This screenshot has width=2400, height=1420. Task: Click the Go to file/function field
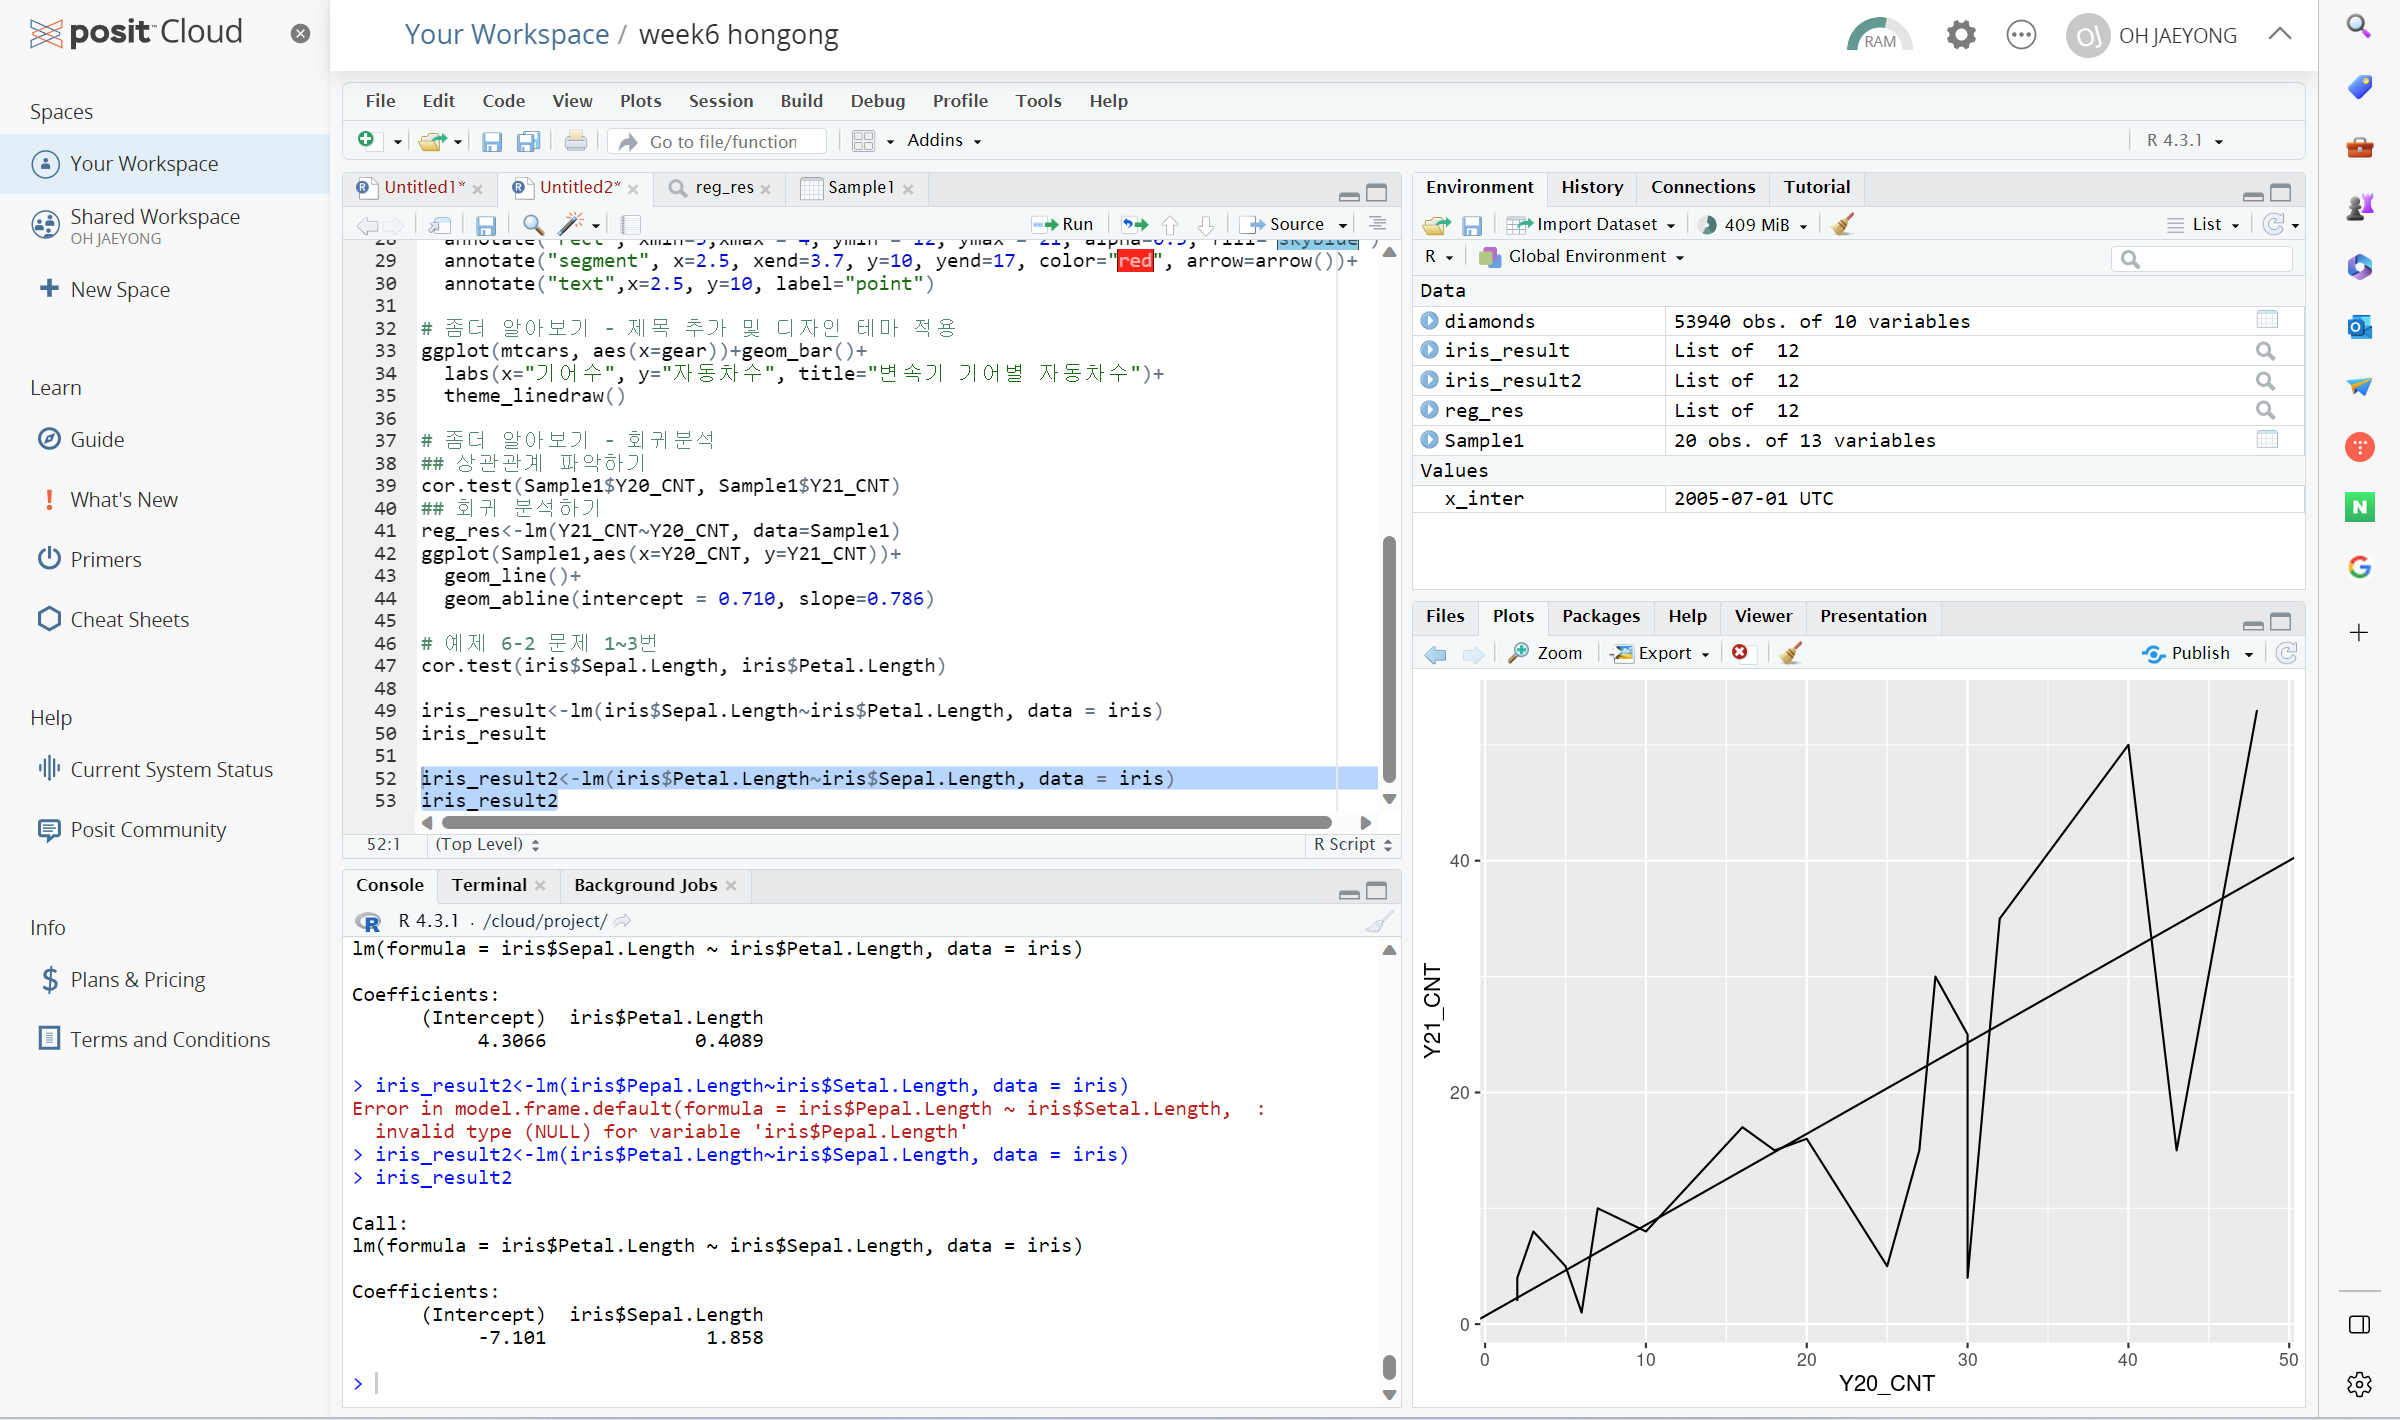point(723,141)
